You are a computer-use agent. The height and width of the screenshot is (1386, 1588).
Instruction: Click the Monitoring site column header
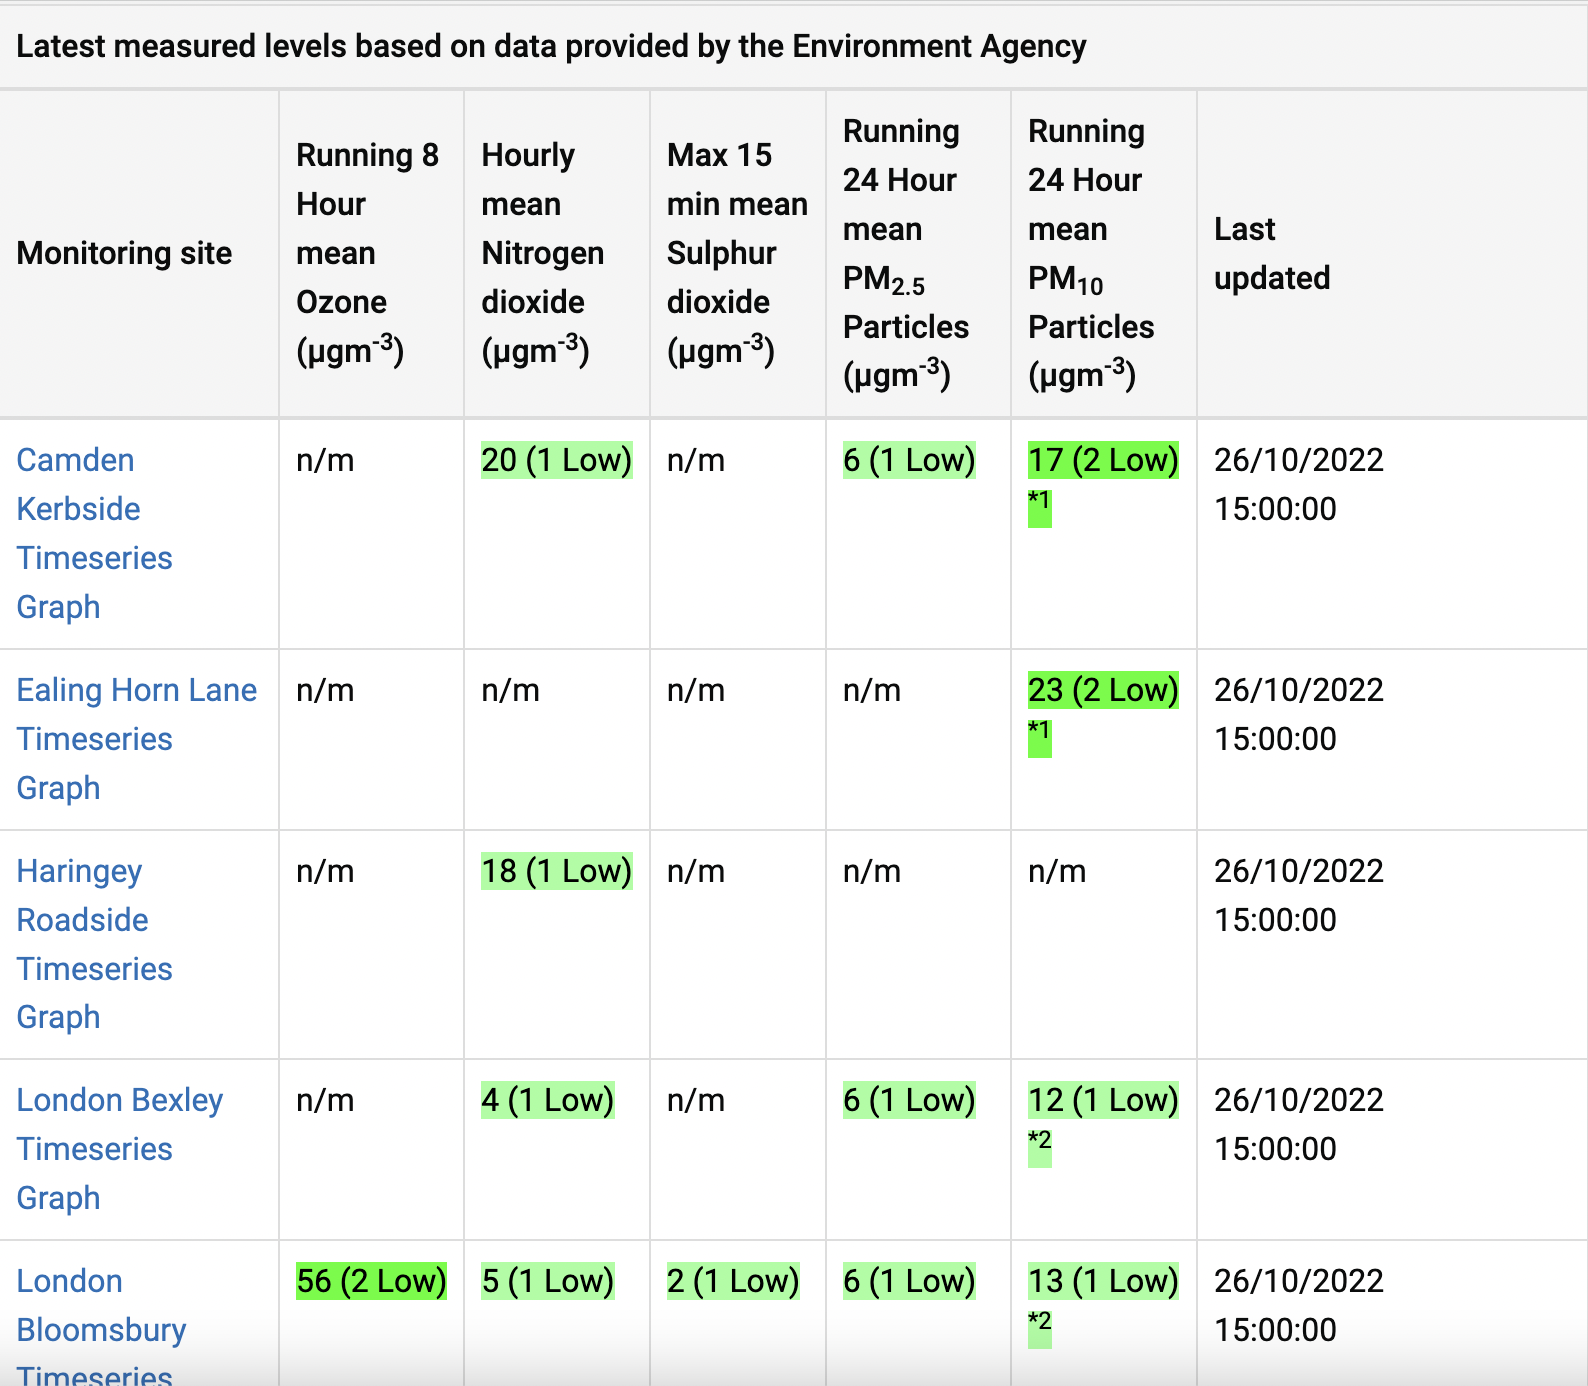click(124, 253)
